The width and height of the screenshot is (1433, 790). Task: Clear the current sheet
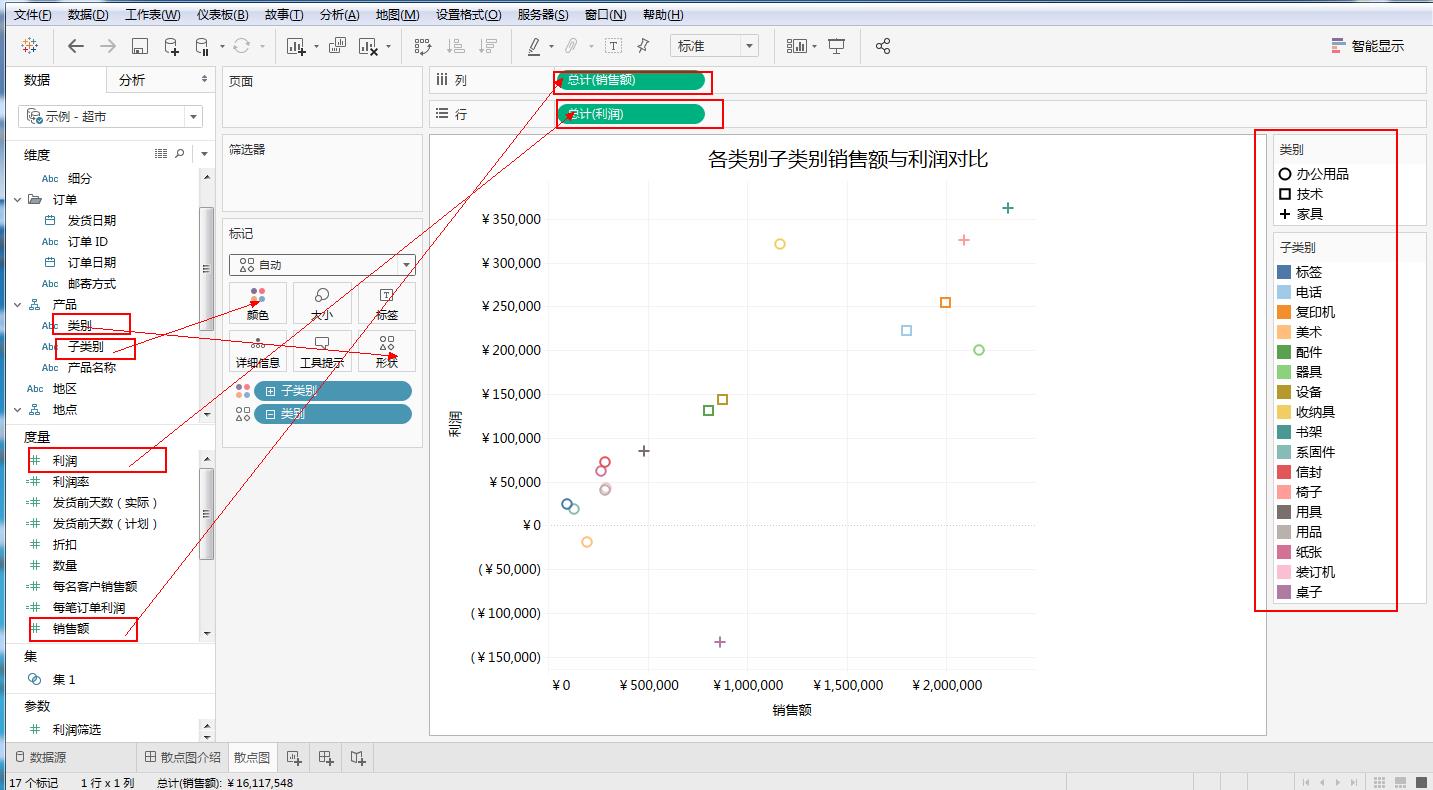tap(368, 46)
